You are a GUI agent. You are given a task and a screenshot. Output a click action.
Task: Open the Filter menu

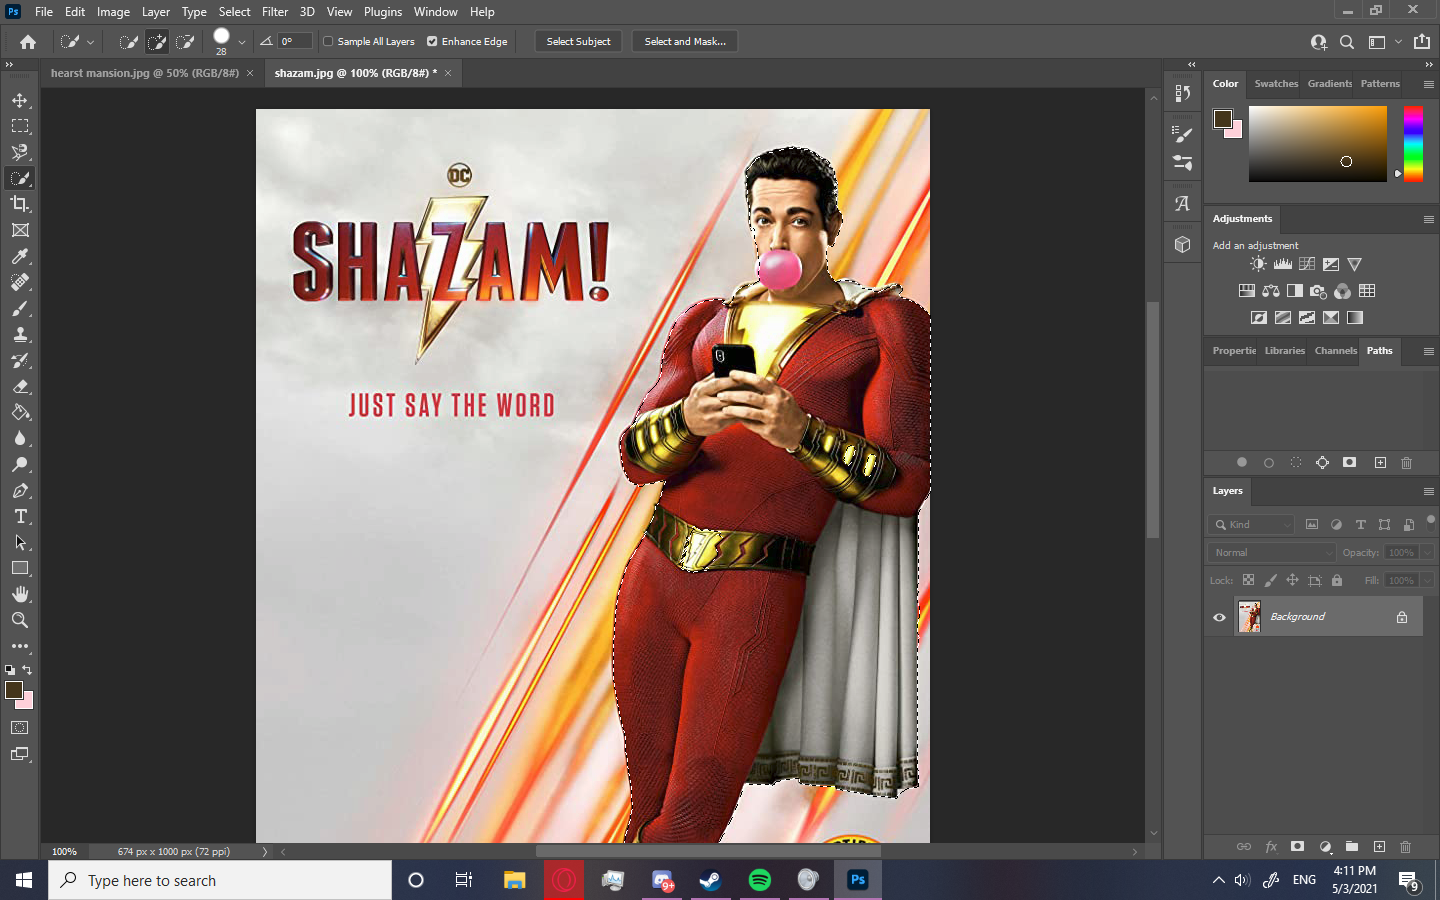(275, 12)
